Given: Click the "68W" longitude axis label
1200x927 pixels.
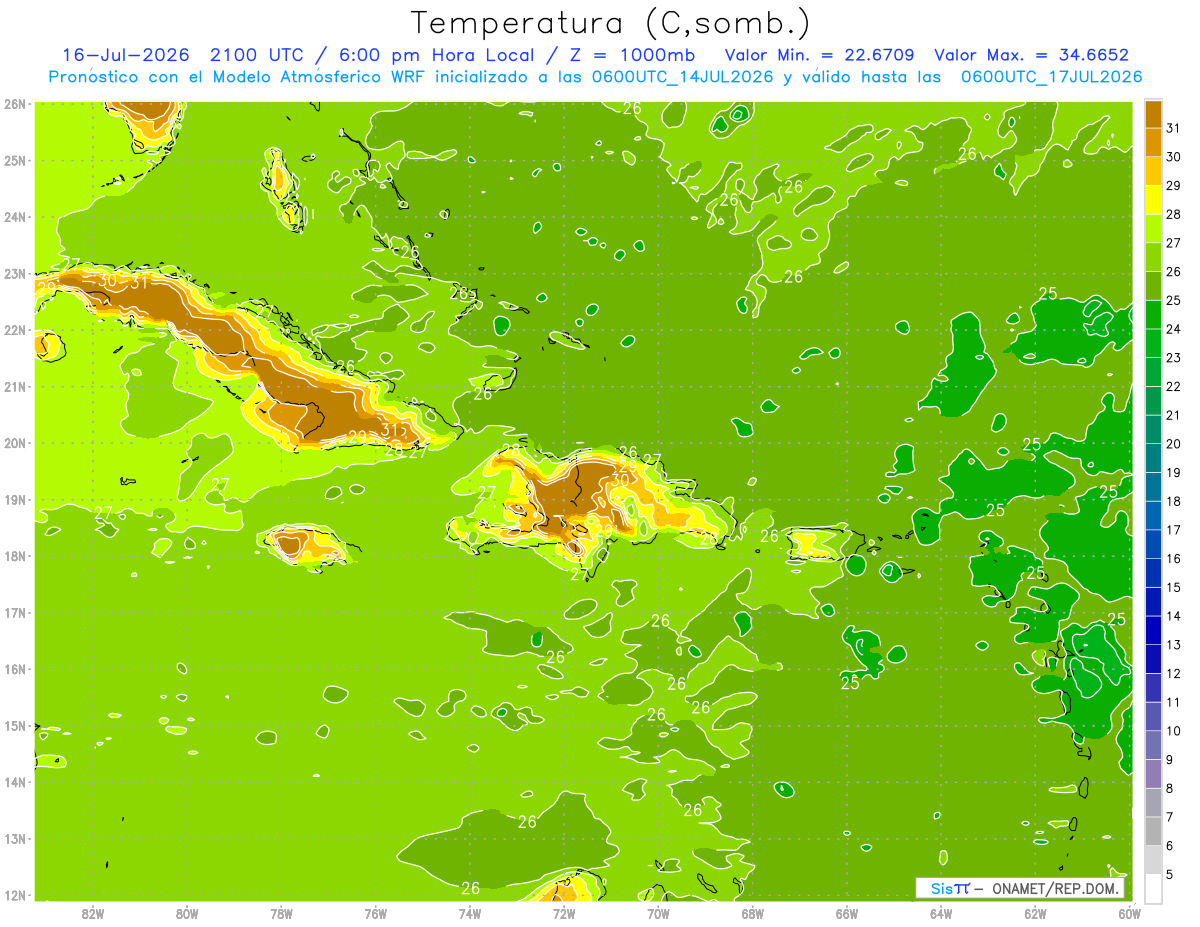Looking at the screenshot, I should pyautogui.click(x=752, y=913).
